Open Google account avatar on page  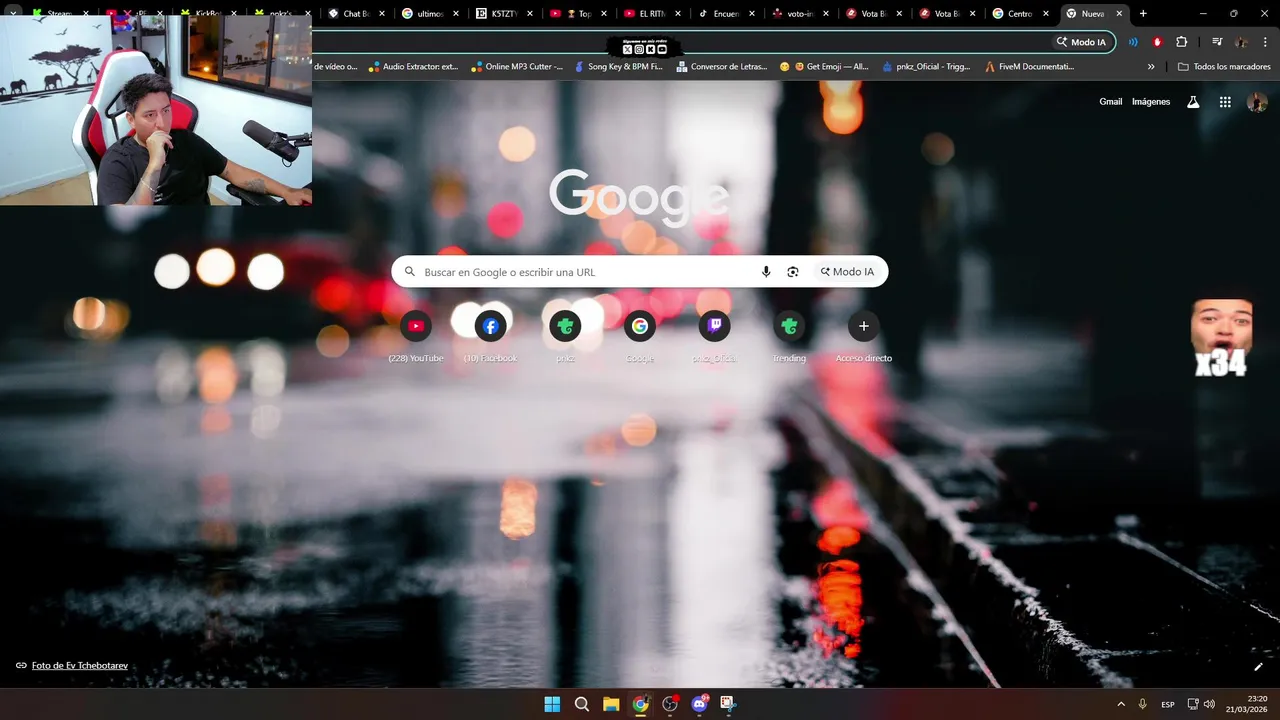pyautogui.click(x=1258, y=102)
